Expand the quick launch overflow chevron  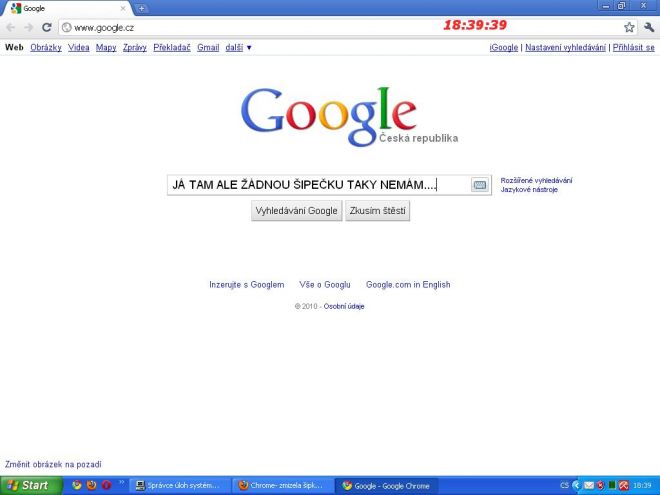pos(122,483)
